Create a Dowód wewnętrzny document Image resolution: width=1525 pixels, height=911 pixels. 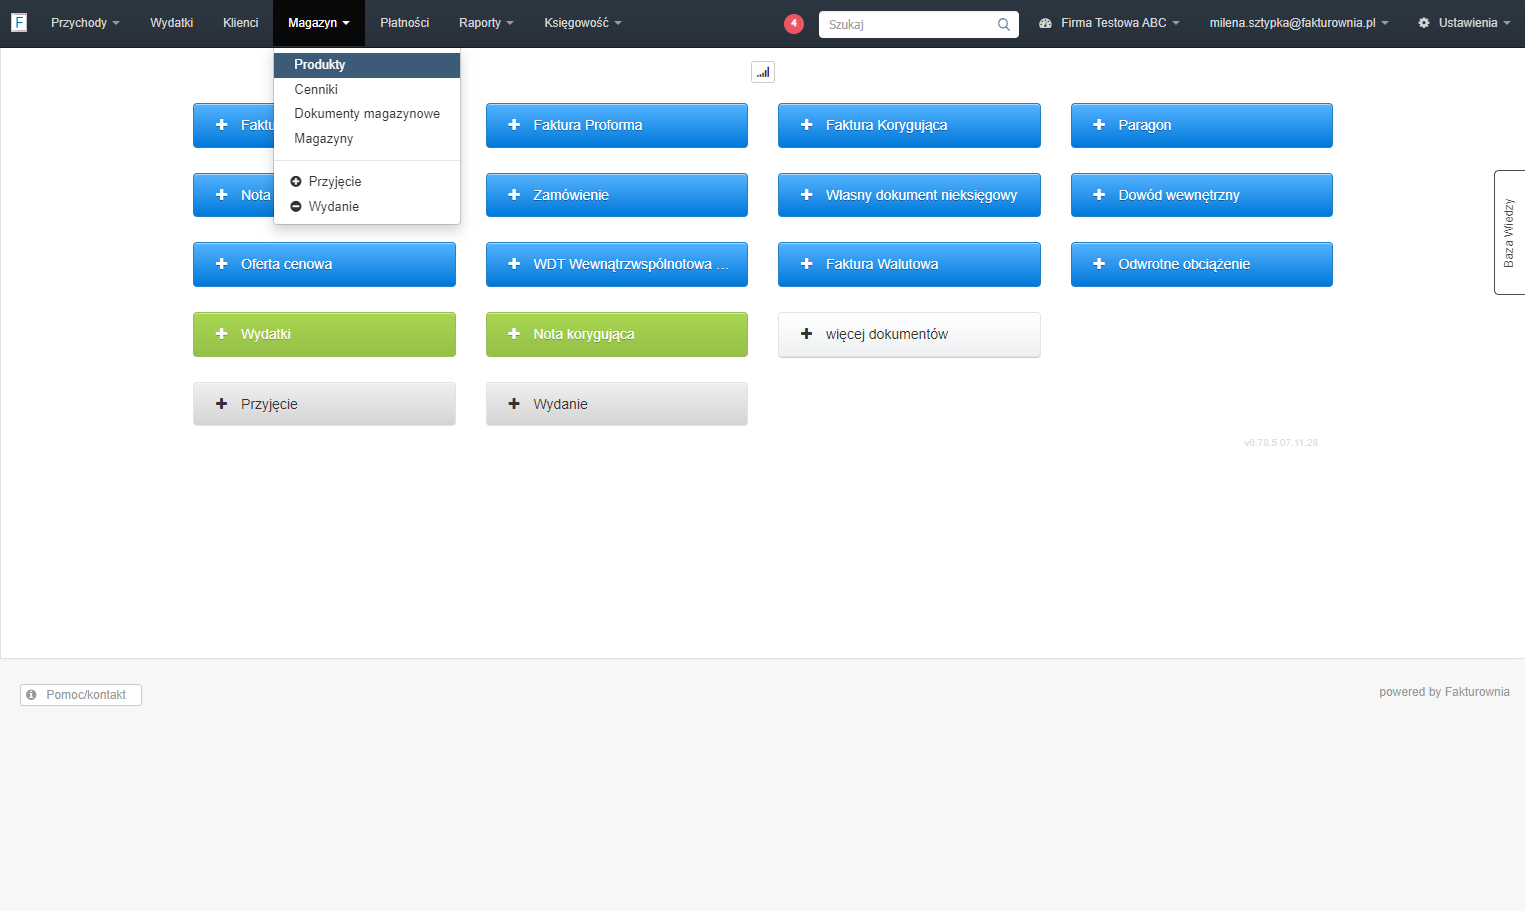[x=1202, y=195]
